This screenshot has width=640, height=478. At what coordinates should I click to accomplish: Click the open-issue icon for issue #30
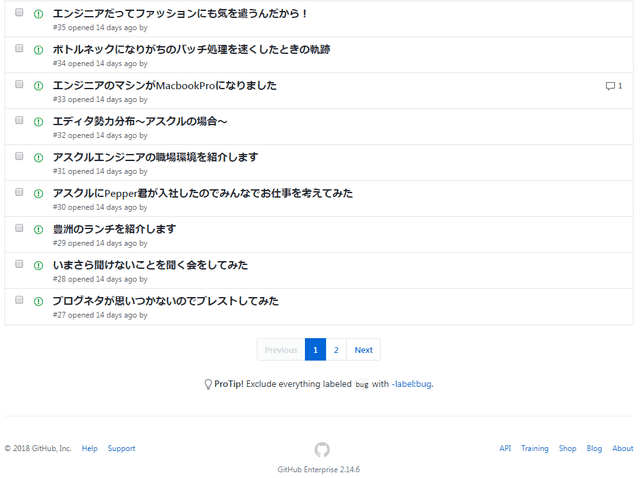38,194
